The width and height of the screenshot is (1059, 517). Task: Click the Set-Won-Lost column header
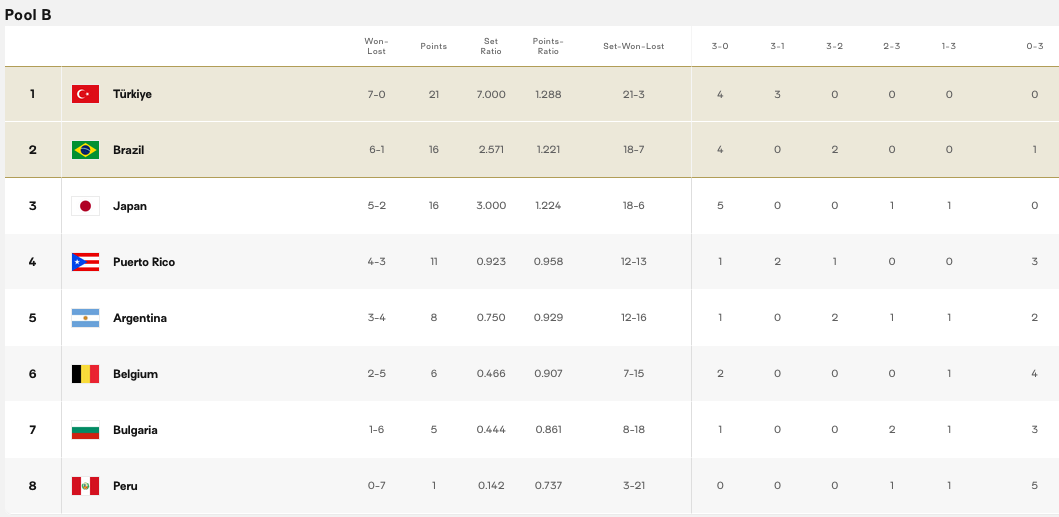pos(634,47)
